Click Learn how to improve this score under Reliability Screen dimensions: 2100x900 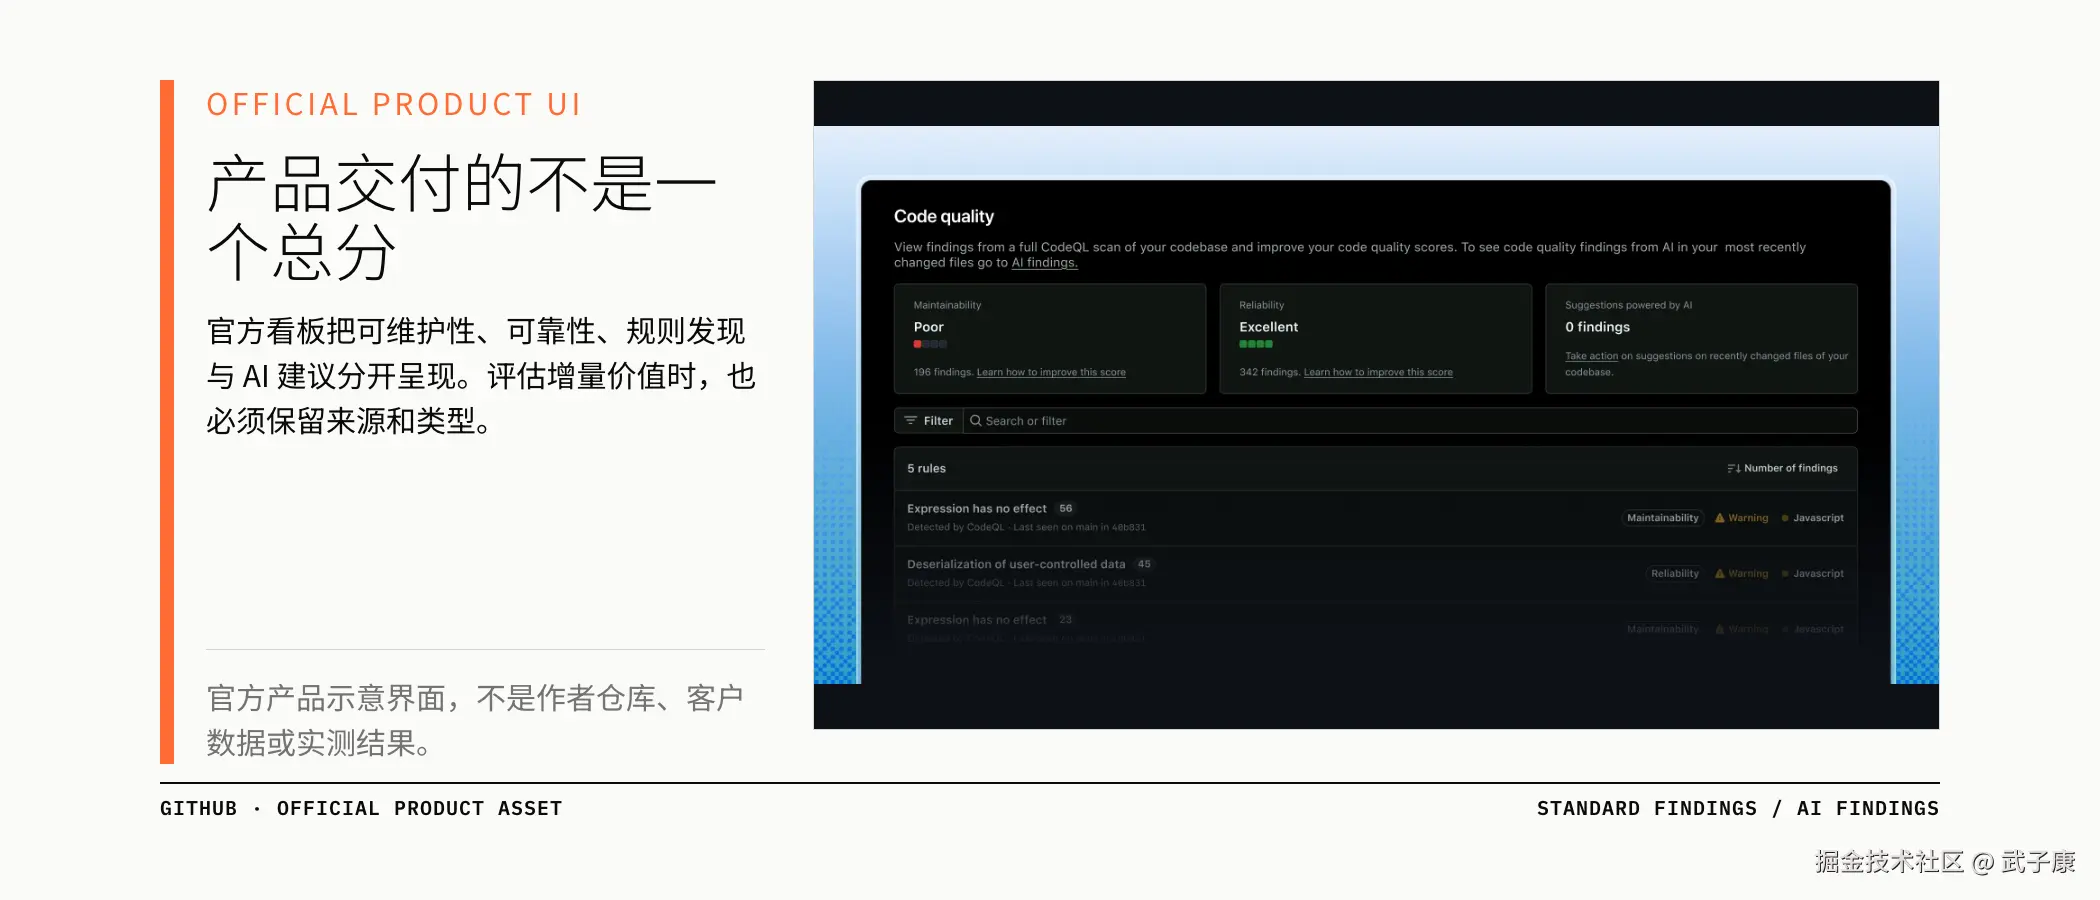coord(1378,372)
